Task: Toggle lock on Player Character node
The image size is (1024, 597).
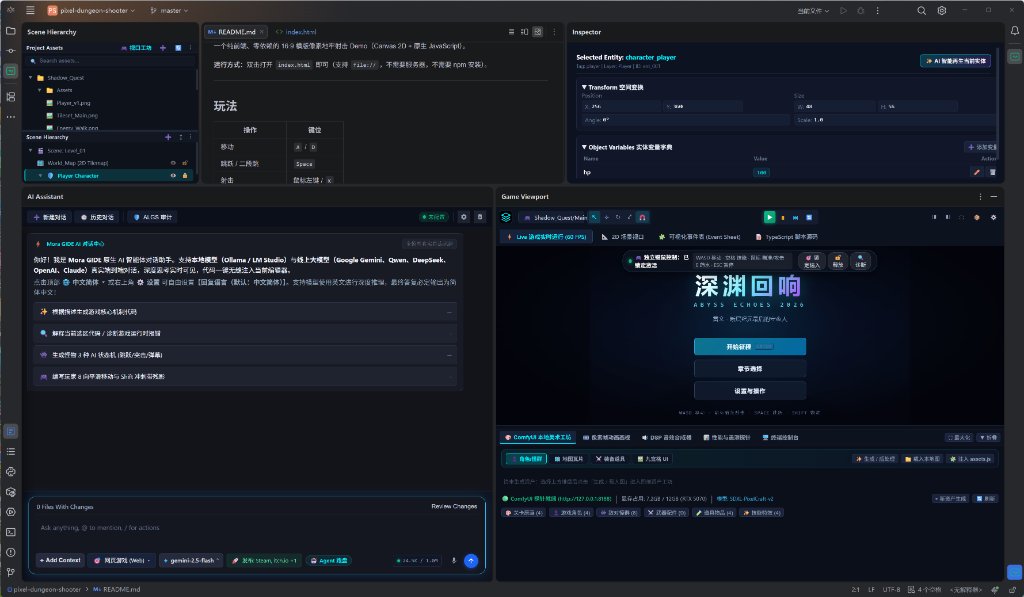Action: (x=185, y=176)
